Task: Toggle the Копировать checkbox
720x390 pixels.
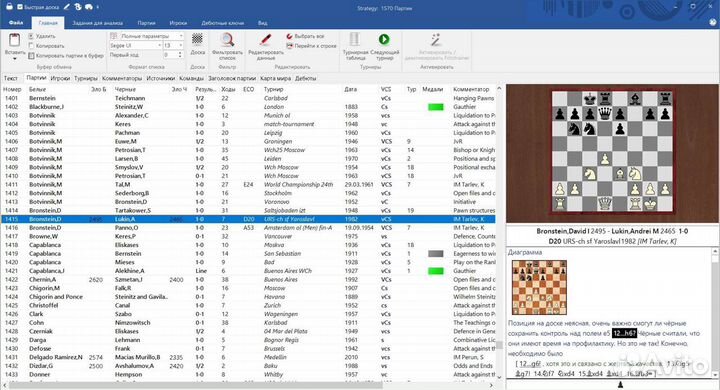Action: tap(31, 45)
